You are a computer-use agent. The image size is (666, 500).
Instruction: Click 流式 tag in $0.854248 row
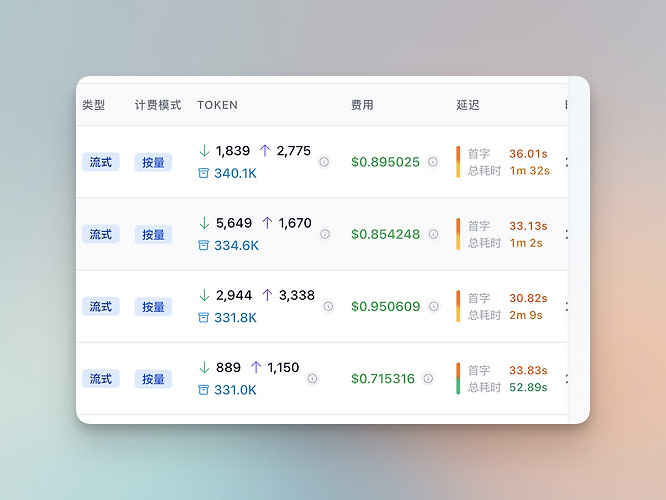(x=101, y=234)
